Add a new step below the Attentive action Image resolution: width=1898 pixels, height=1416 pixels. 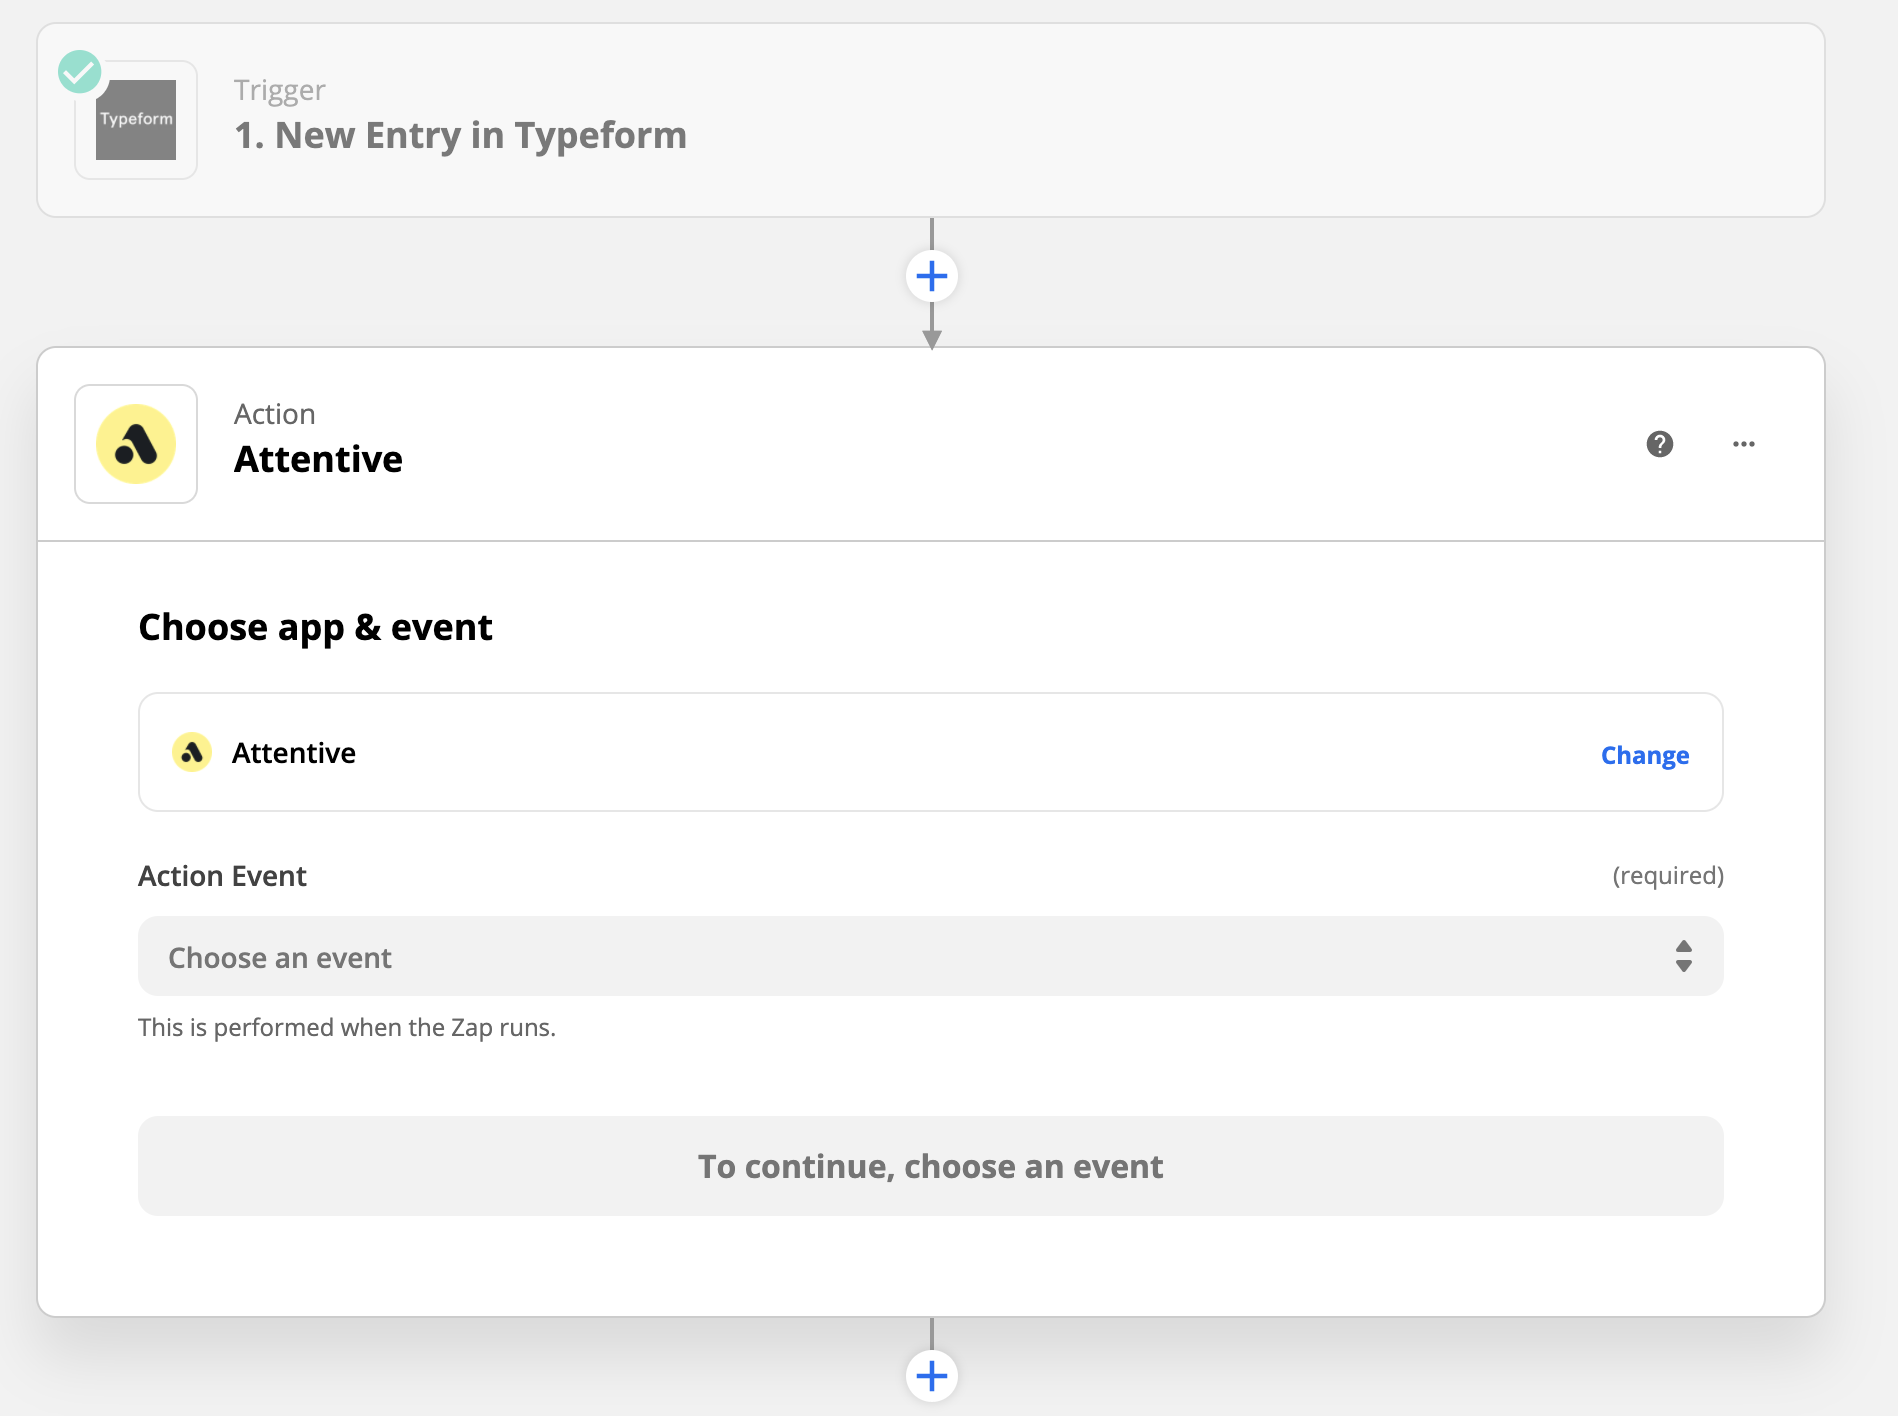click(932, 1376)
